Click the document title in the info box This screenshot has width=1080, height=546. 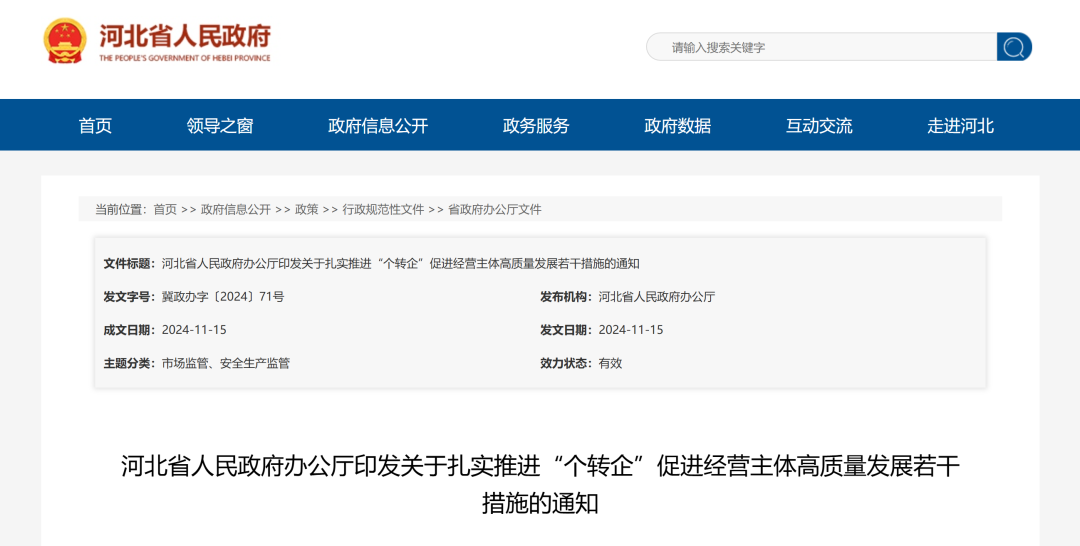400,264
